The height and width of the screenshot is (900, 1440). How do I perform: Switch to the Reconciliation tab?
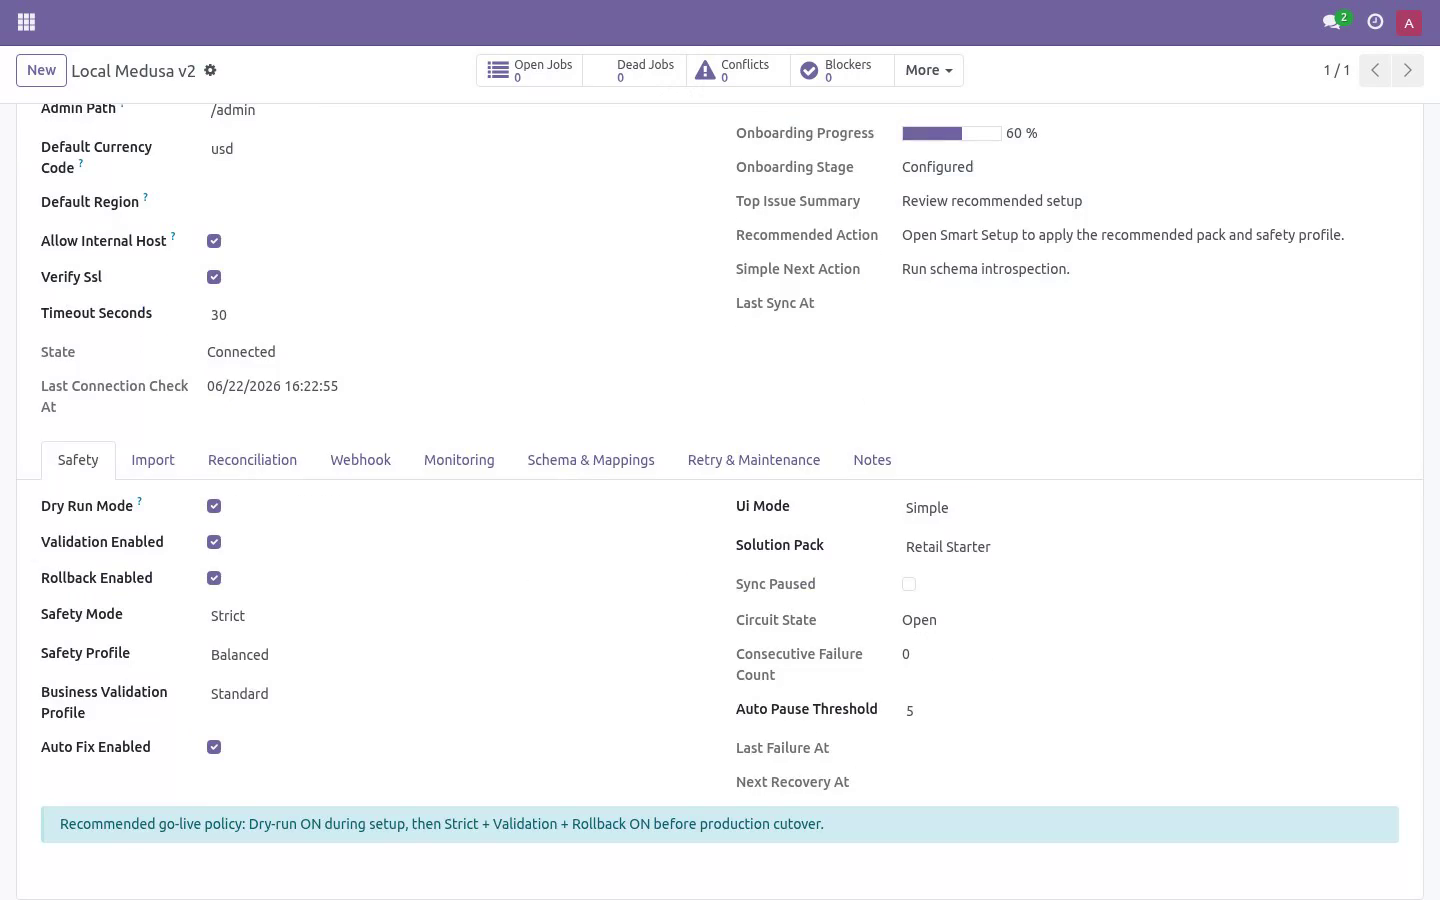pyautogui.click(x=252, y=460)
